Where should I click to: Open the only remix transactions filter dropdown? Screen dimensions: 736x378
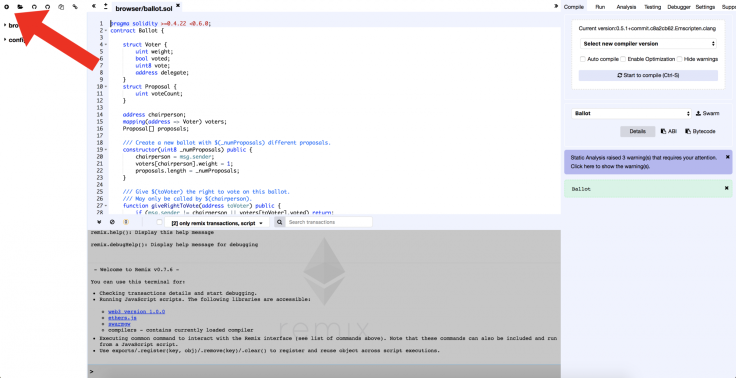[217, 223]
